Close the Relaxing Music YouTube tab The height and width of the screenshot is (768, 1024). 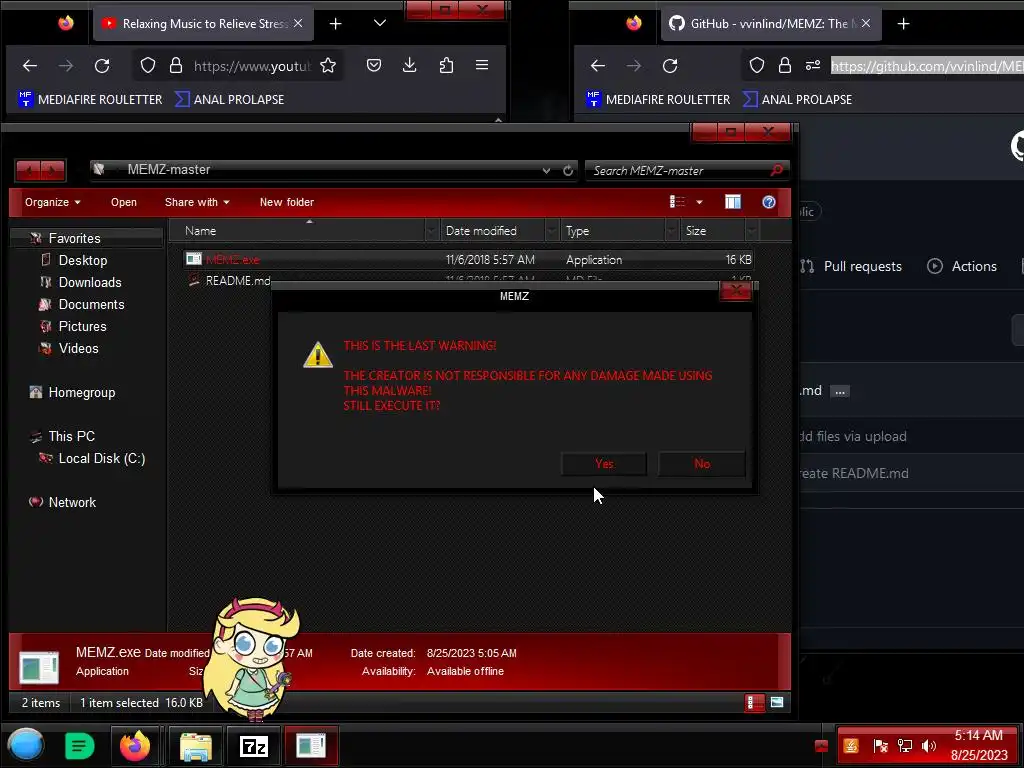pyautogui.click(x=298, y=24)
